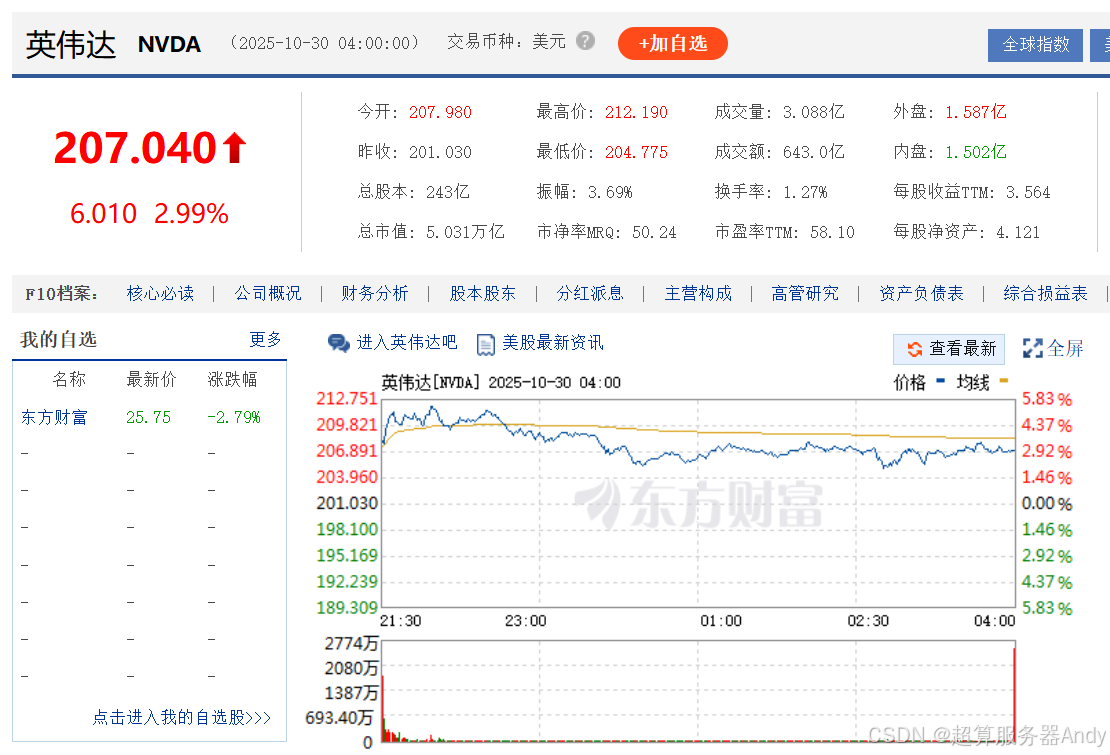This screenshot has width=1110, height=755.
Task: Click the 昨收 201.030 value
Action: point(440,152)
